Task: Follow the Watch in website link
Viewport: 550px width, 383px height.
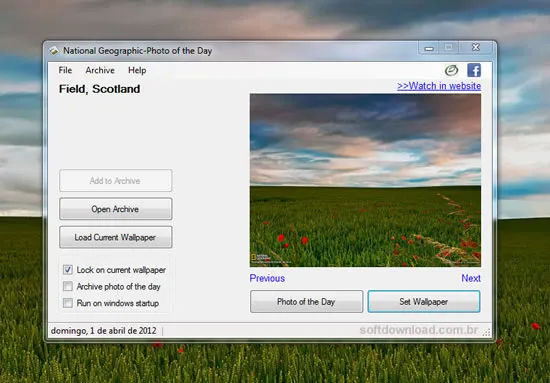Action: [x=439, y=86]
